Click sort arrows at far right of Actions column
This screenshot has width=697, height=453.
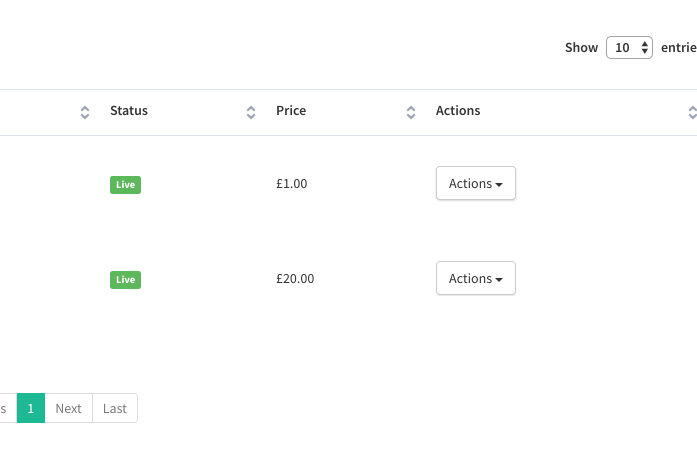(692, 112)
